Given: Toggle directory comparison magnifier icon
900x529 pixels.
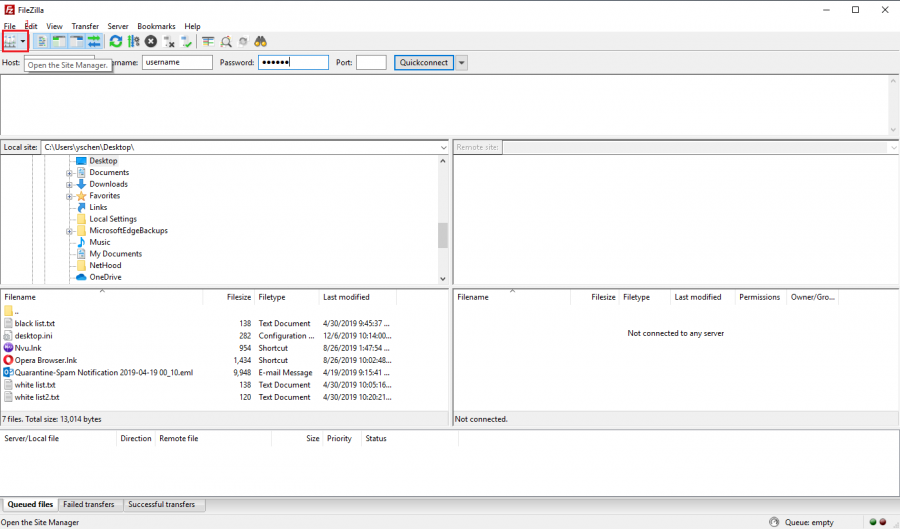Looking at the screenshot, I should 226,41.
